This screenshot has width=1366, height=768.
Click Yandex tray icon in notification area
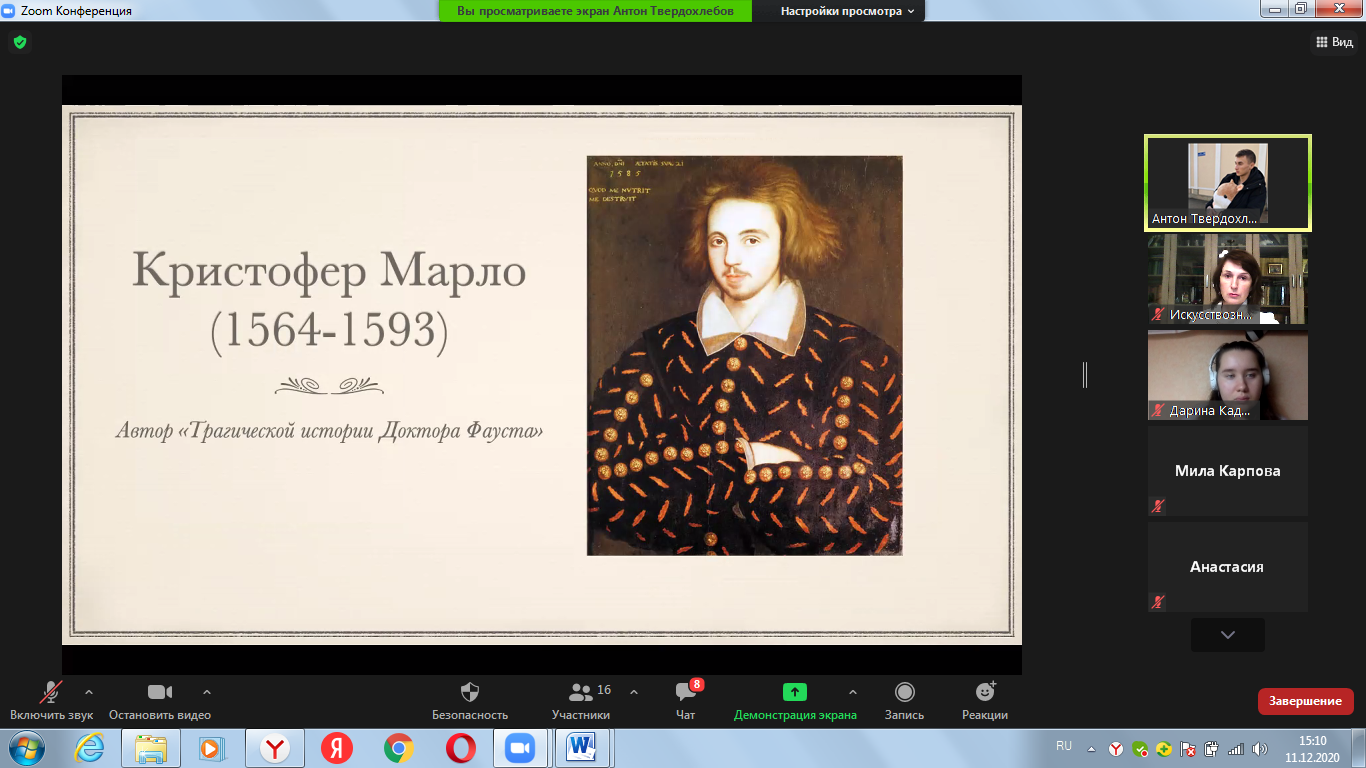[x=1116, y=748]
